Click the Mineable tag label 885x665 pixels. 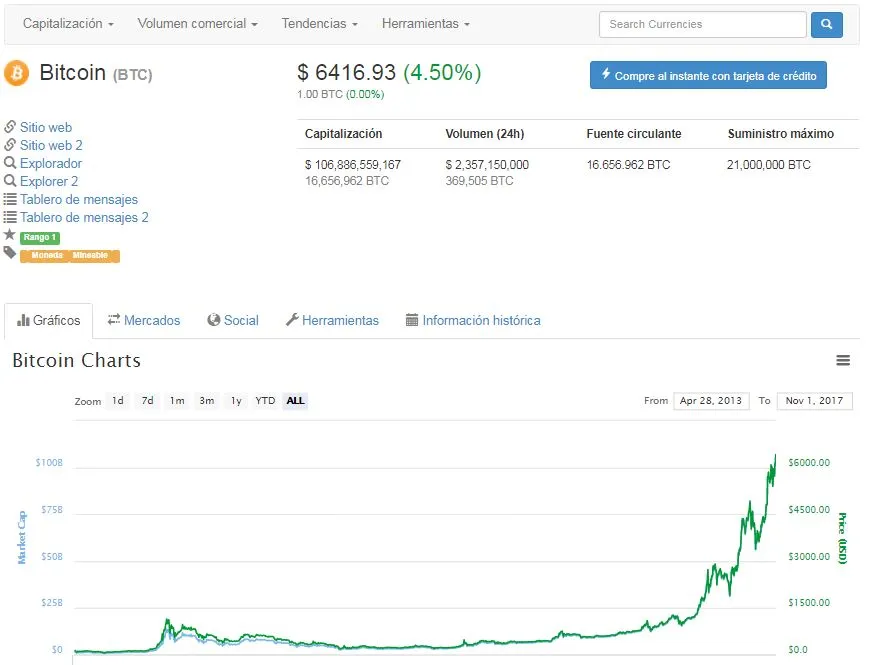(92, 256)
